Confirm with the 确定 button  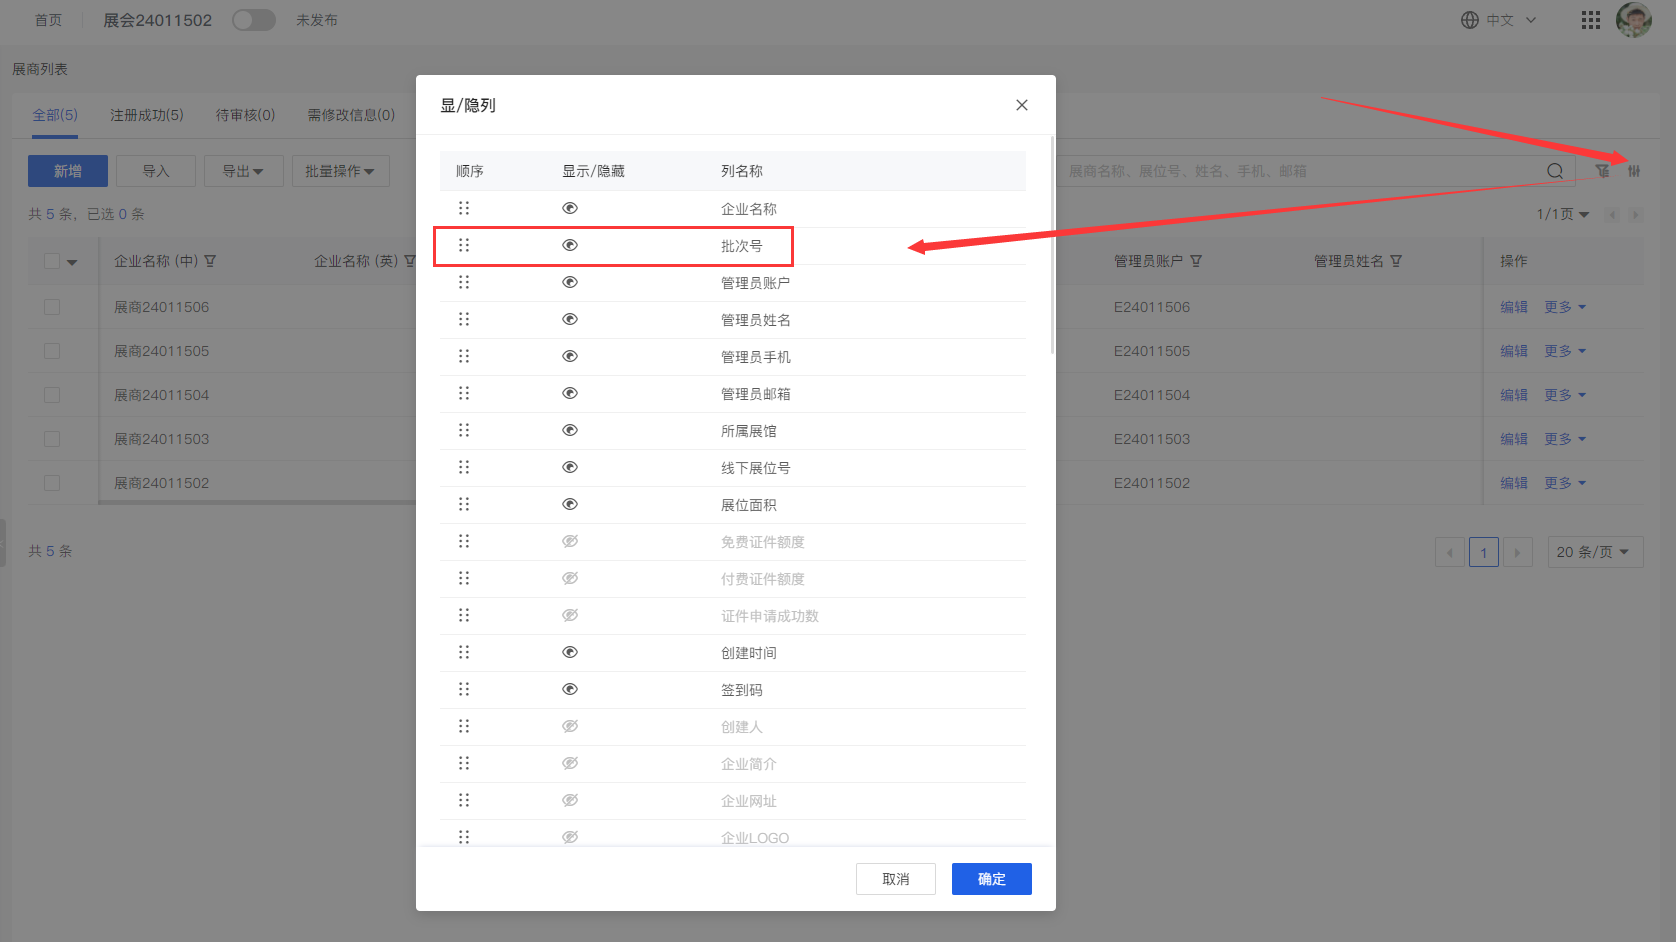point(991,879)
